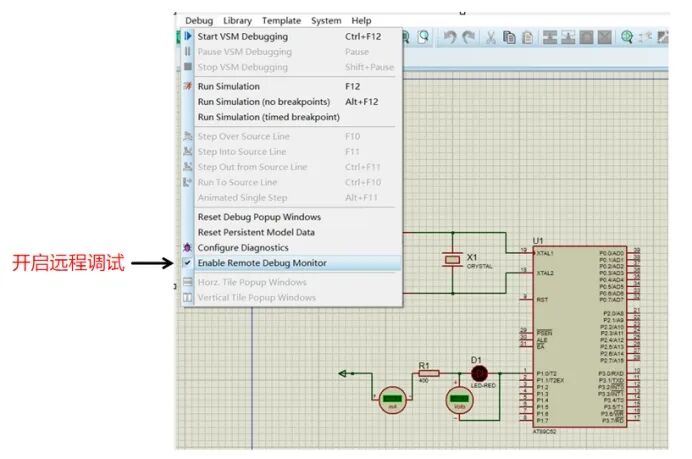Select Reset Persistent Model Data
This screenshot has width=692, height=459.
click(291, 233)
